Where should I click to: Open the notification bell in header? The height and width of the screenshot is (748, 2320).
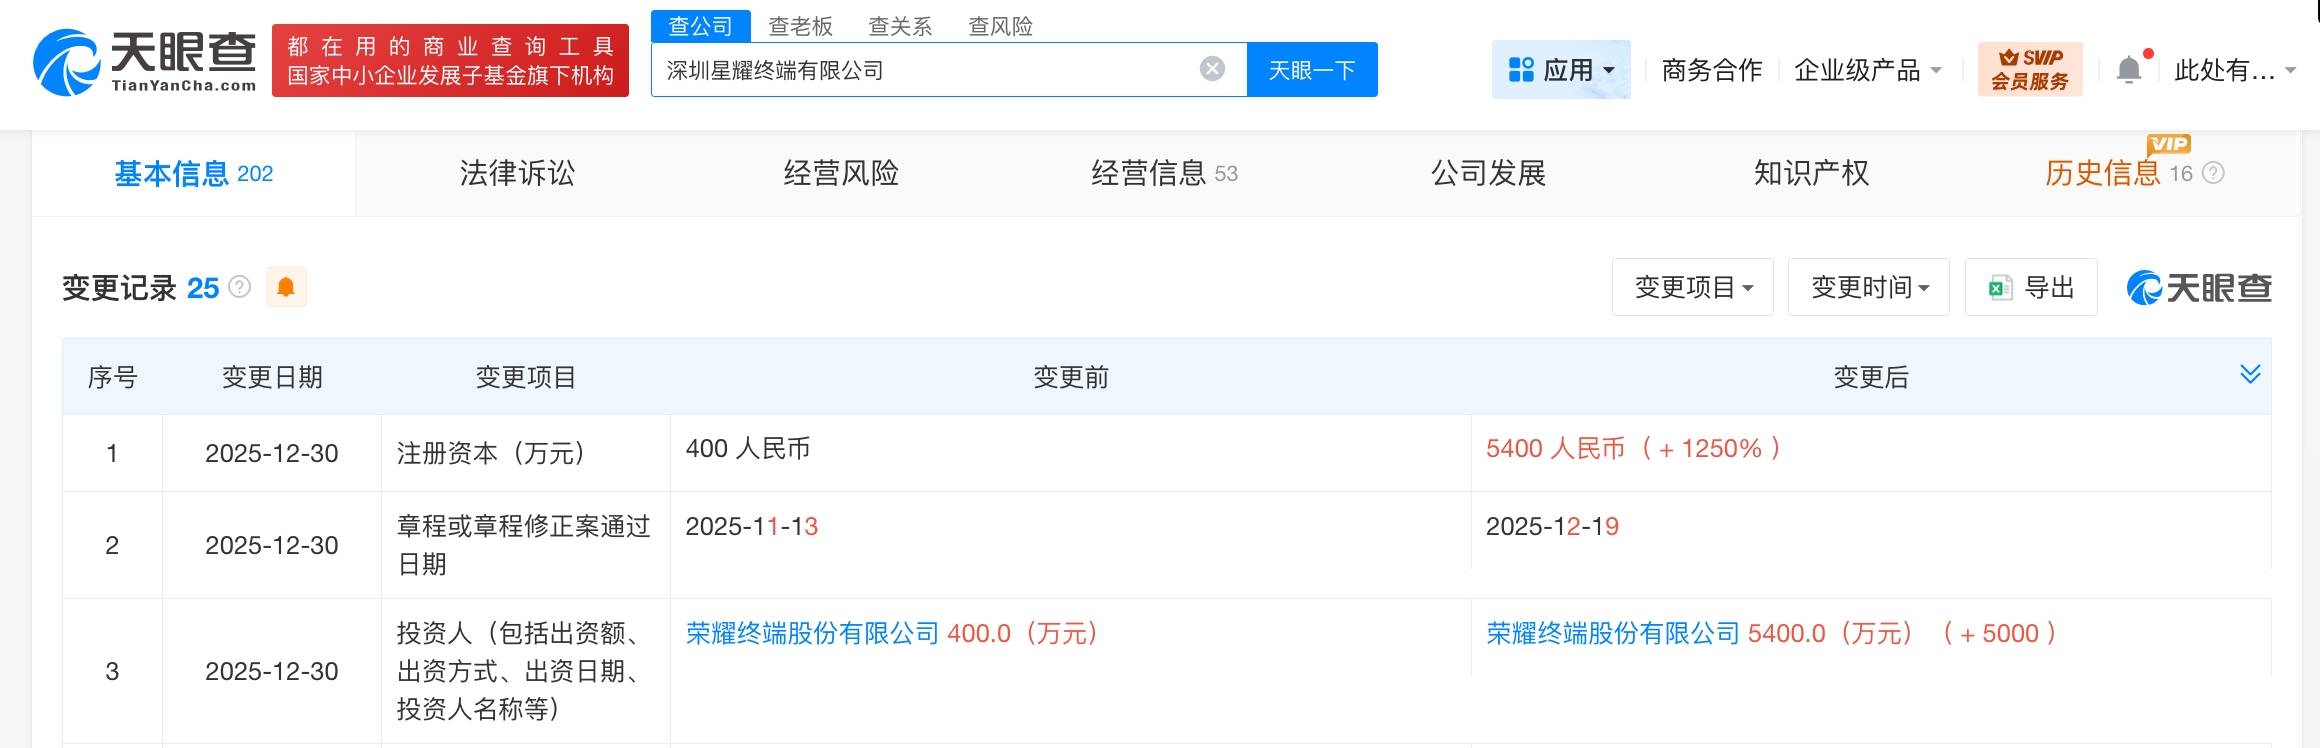point(2129,70)
